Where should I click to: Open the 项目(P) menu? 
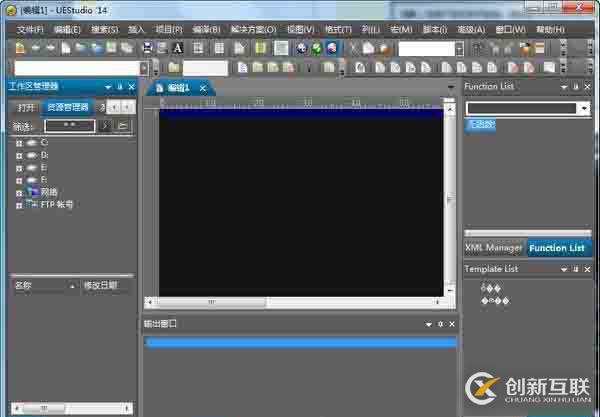pos(169,29)
